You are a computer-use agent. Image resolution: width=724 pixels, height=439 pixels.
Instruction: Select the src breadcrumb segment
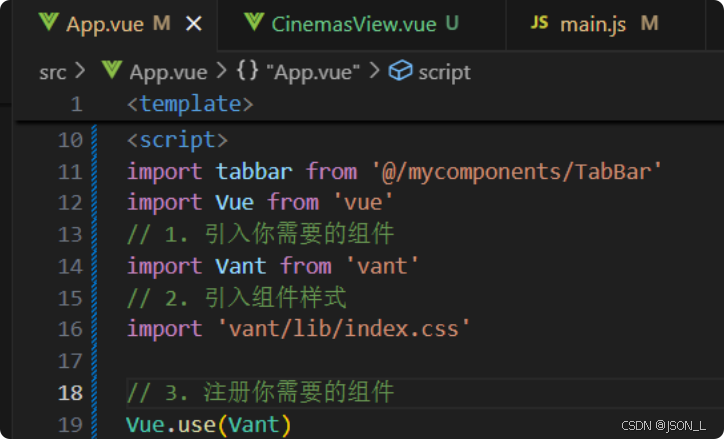(53, 72)
